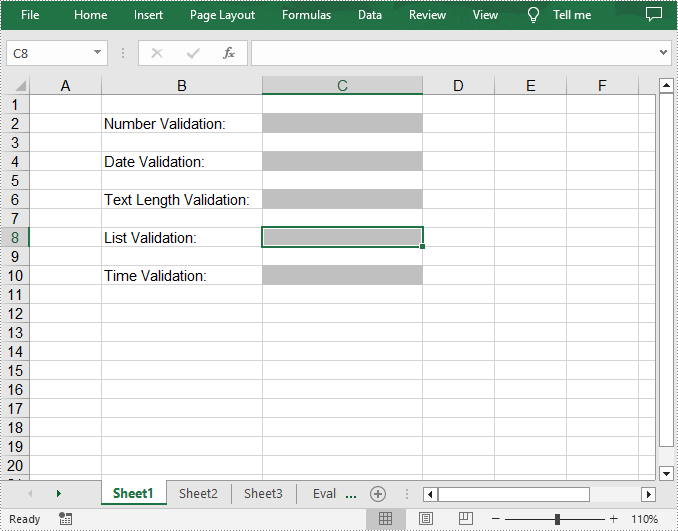Click vertical scrollbar down arrow
The height and width of the screenshot is (531, 678).
(x=666, y=473)
